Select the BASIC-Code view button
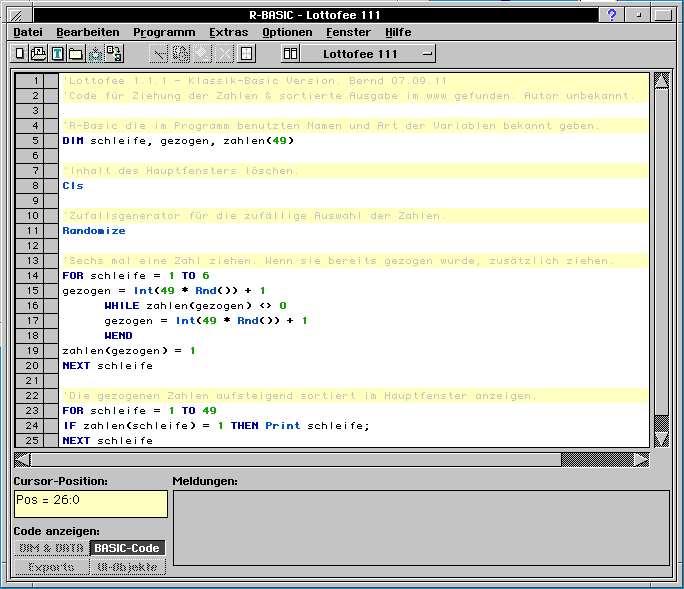Screen dimensions: 684x589 (127, 548)
